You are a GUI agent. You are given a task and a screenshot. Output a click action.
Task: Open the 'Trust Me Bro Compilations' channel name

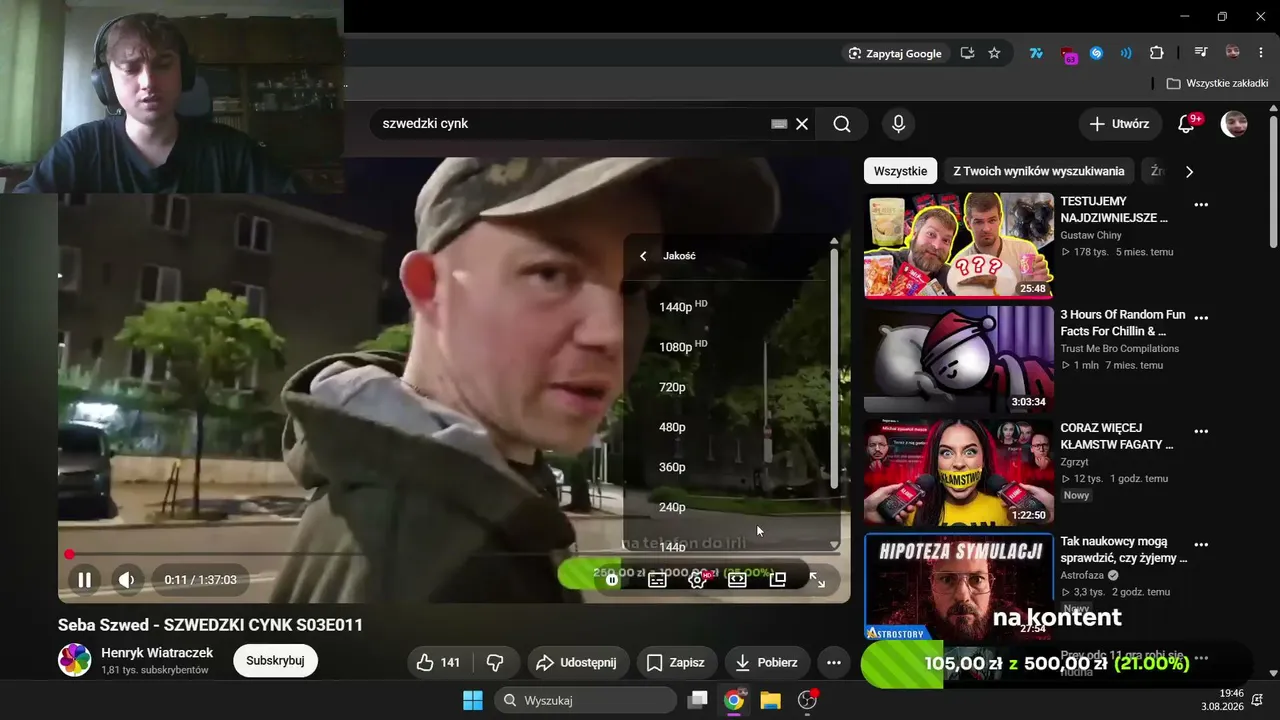pyautogui.click(x=1120, y=348)
